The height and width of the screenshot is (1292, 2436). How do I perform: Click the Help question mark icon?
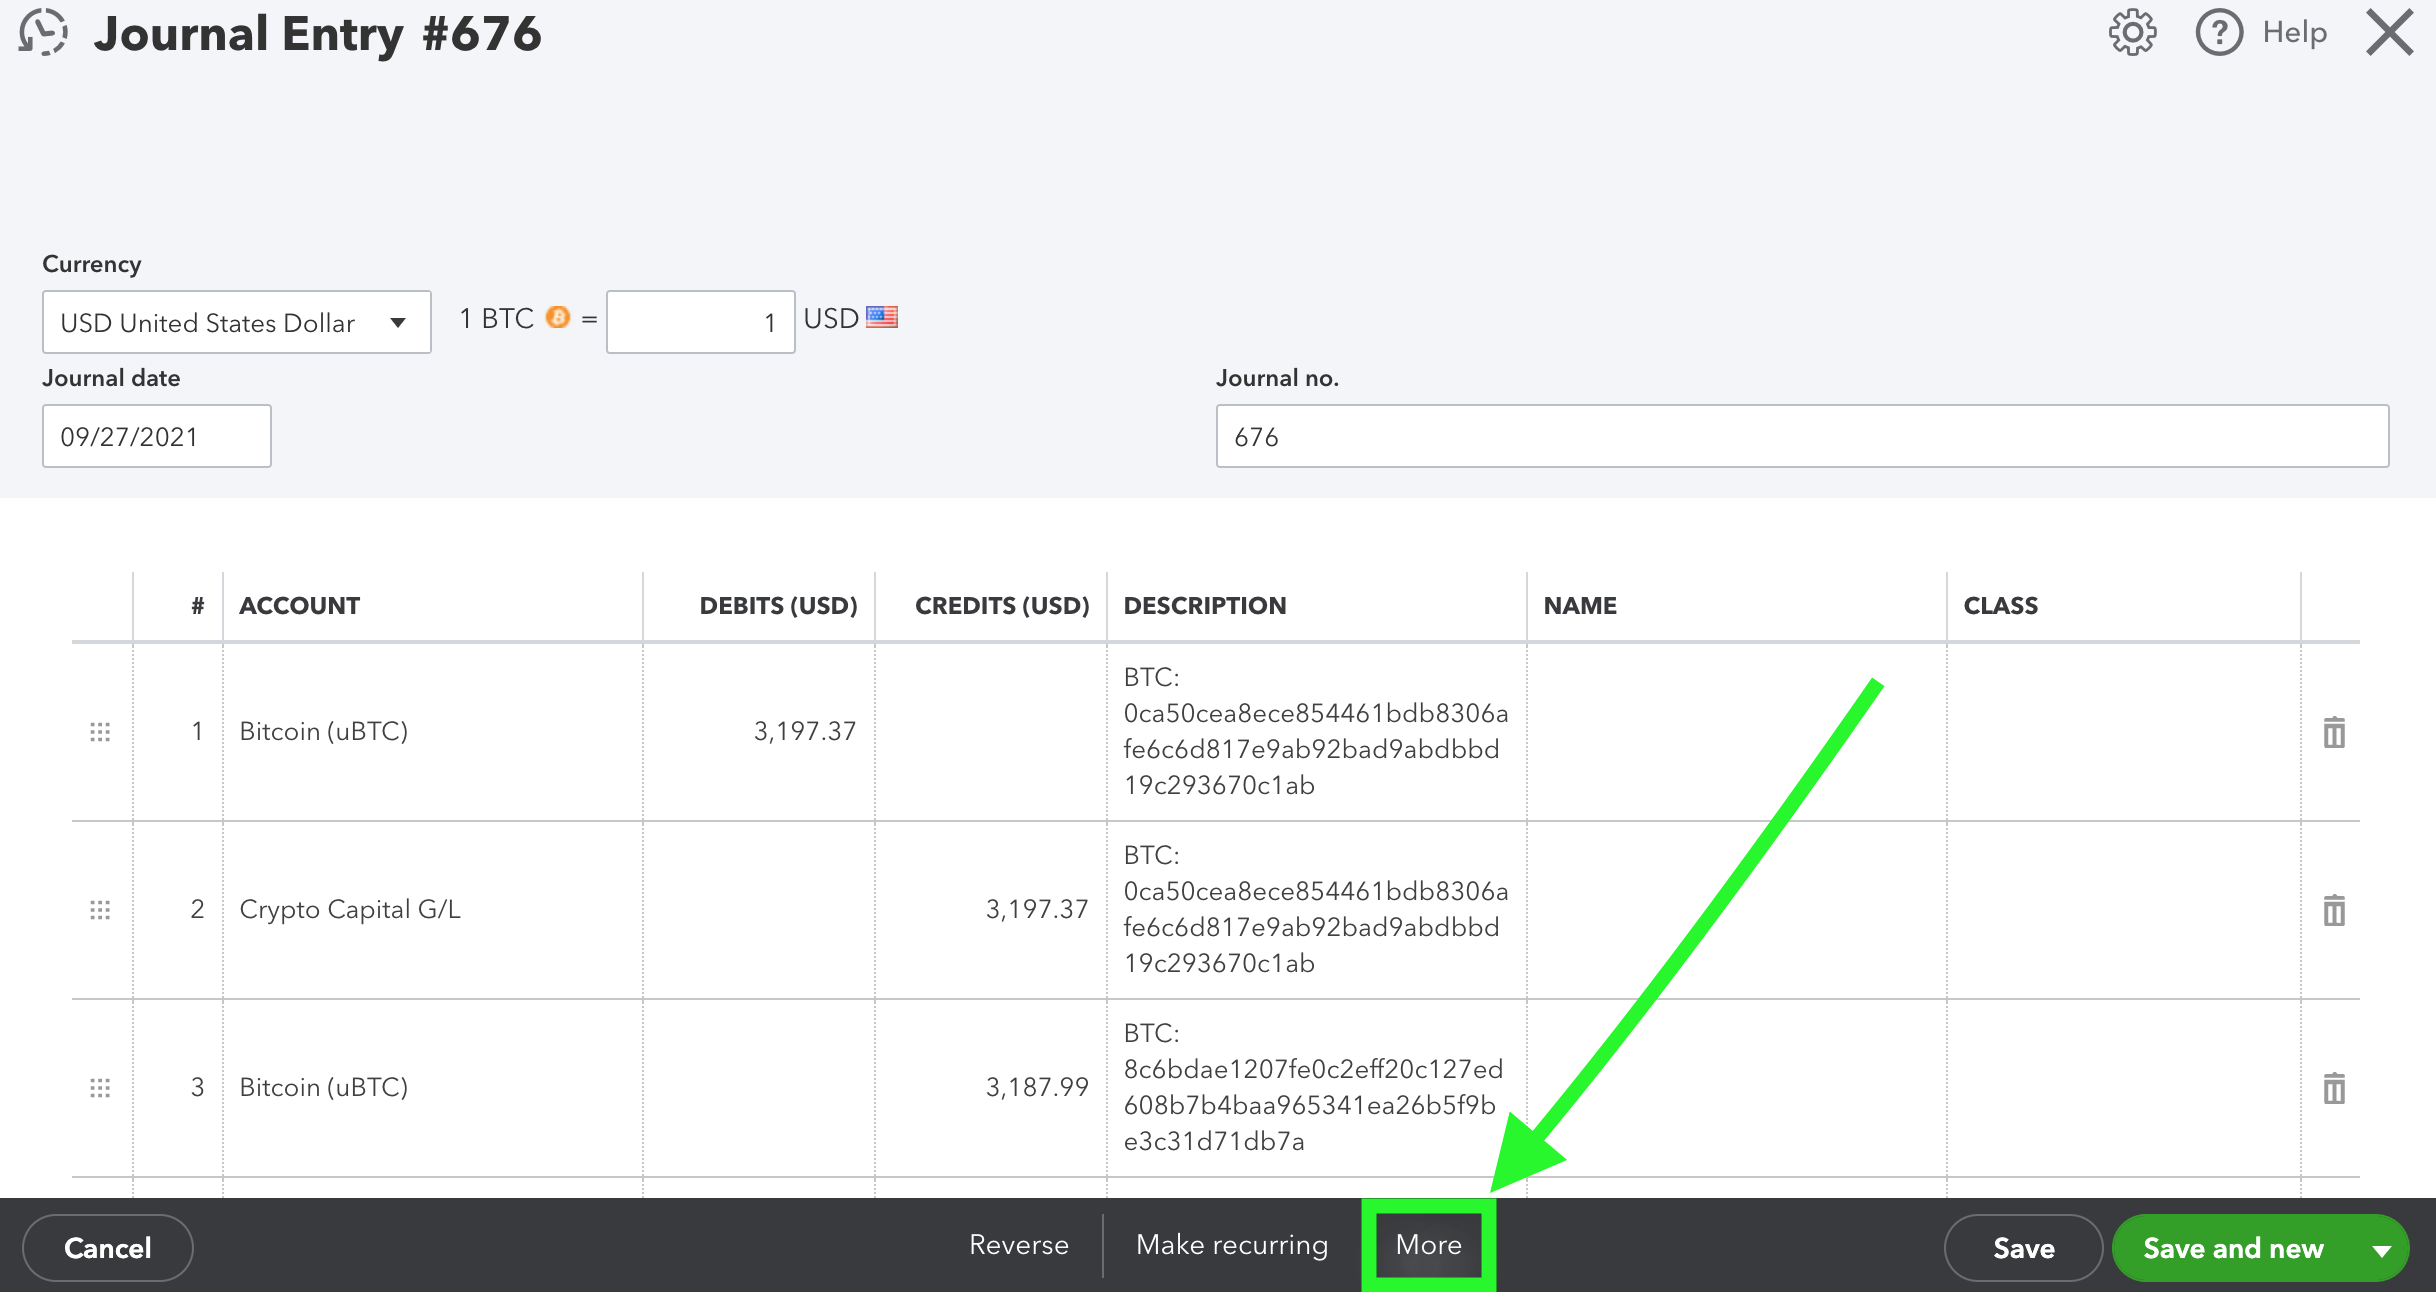pyautogui.click(x=2219, y=33)
